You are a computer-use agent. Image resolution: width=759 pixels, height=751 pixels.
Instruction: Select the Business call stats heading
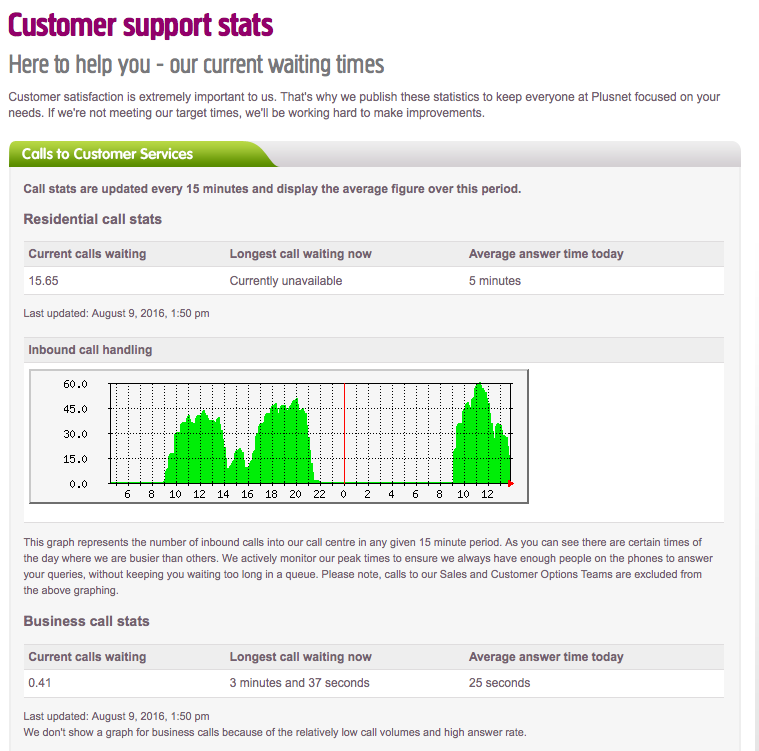[86, 621]
